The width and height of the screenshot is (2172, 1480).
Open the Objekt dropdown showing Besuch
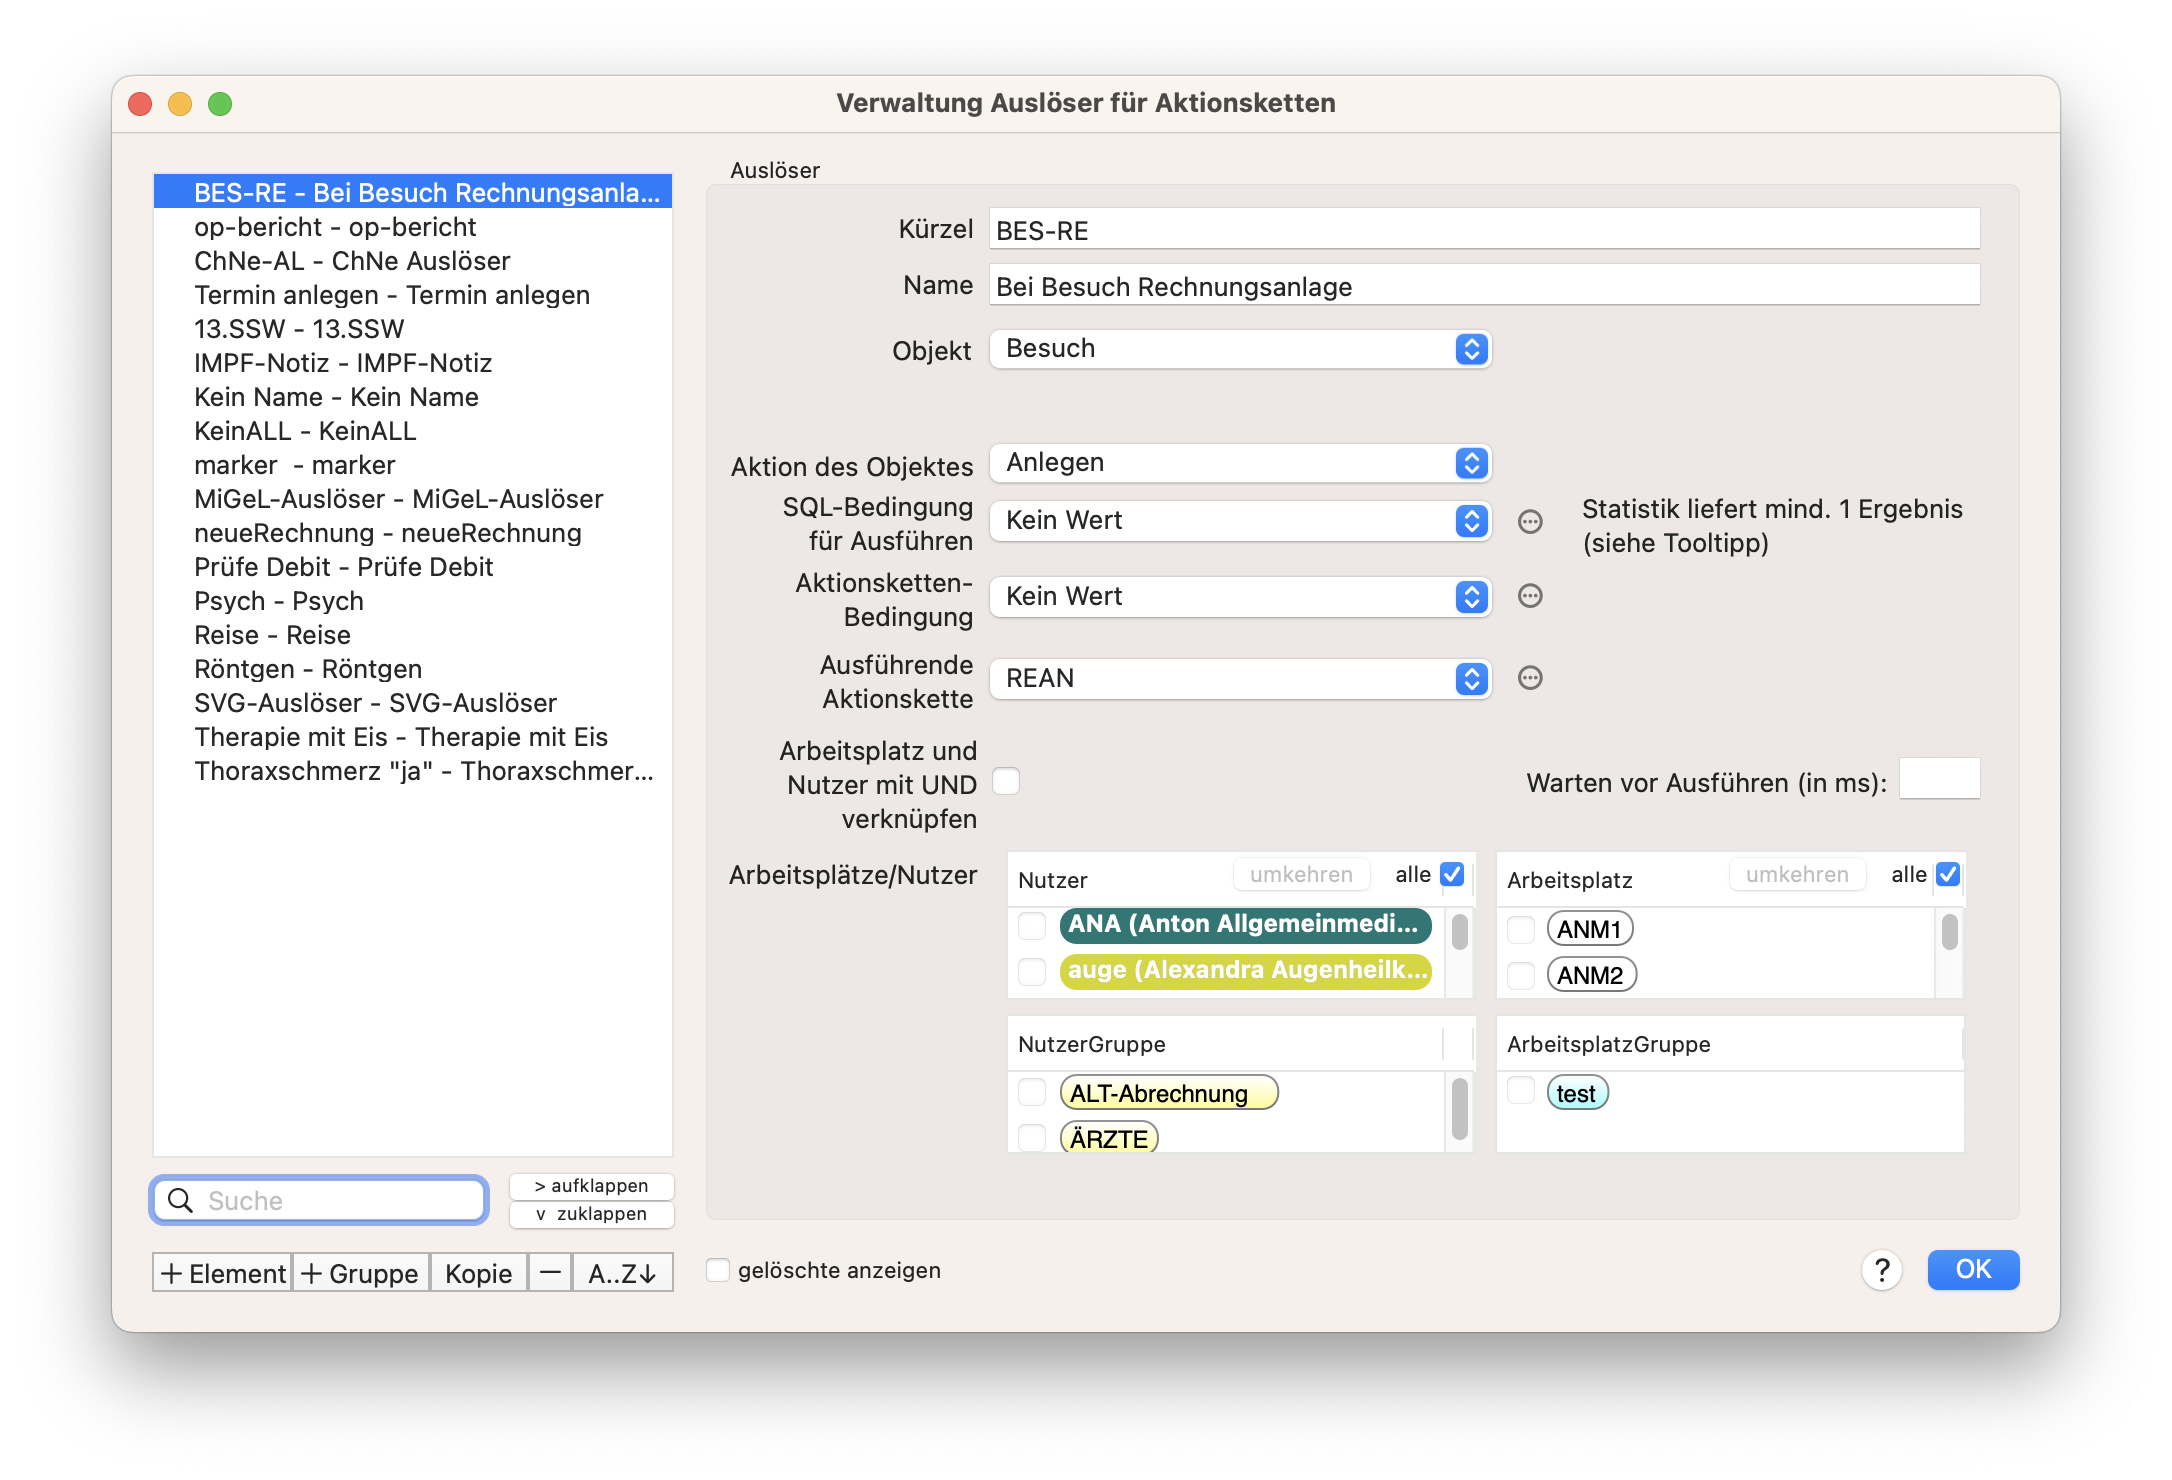1241,349
